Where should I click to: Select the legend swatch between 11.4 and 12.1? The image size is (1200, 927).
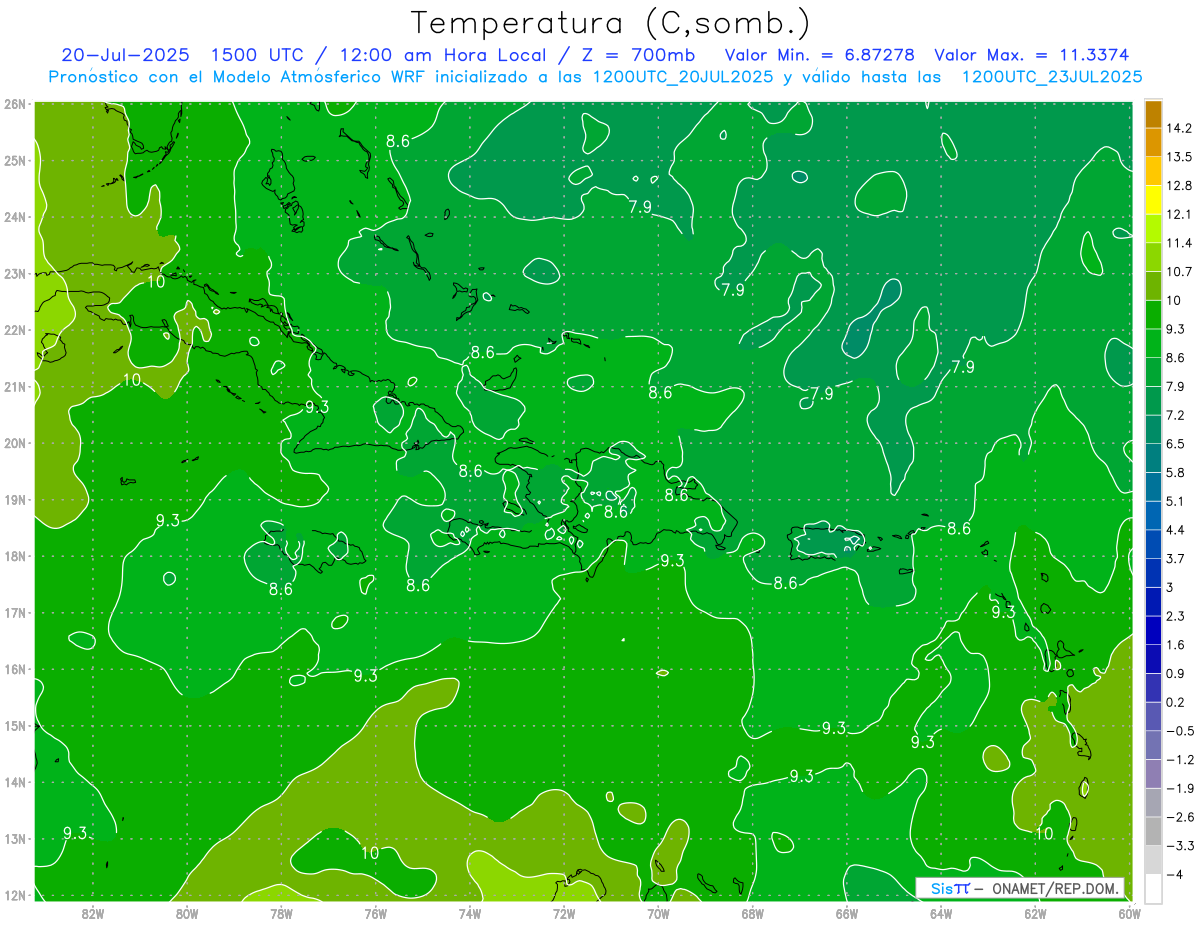pos(1152,228)
